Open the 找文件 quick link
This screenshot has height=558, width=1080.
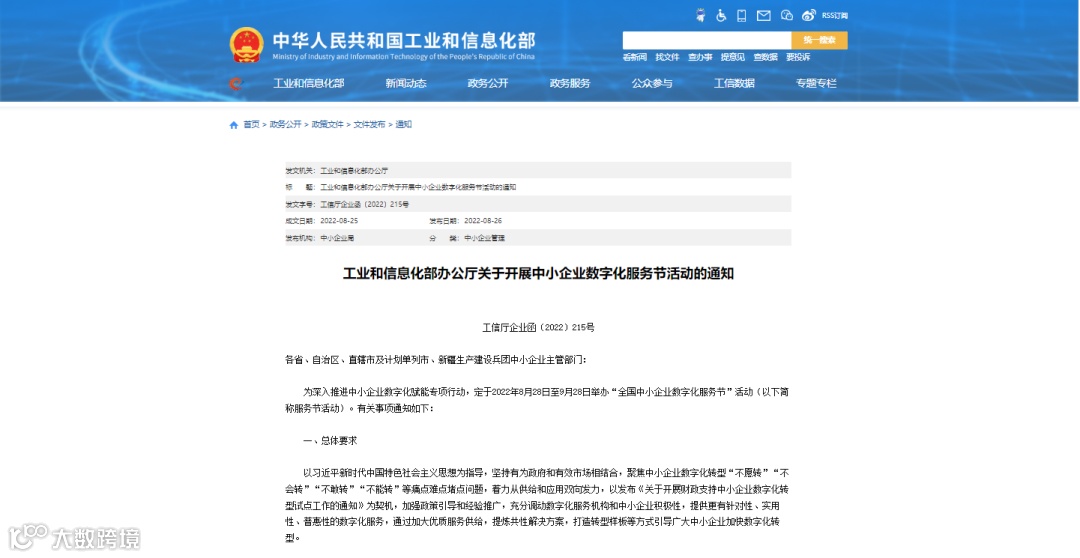pyautogui.click(x=667, y=57)
